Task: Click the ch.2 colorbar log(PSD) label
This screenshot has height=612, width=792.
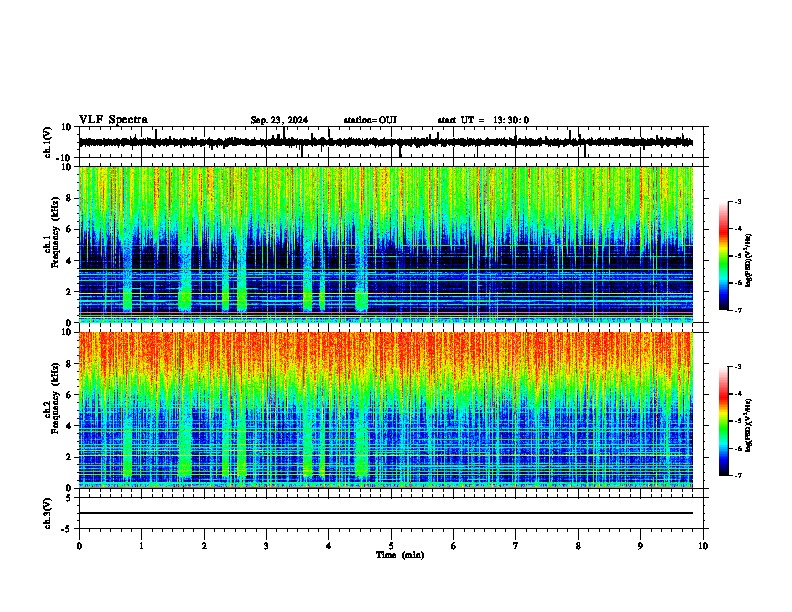Action: click(749, 426)
